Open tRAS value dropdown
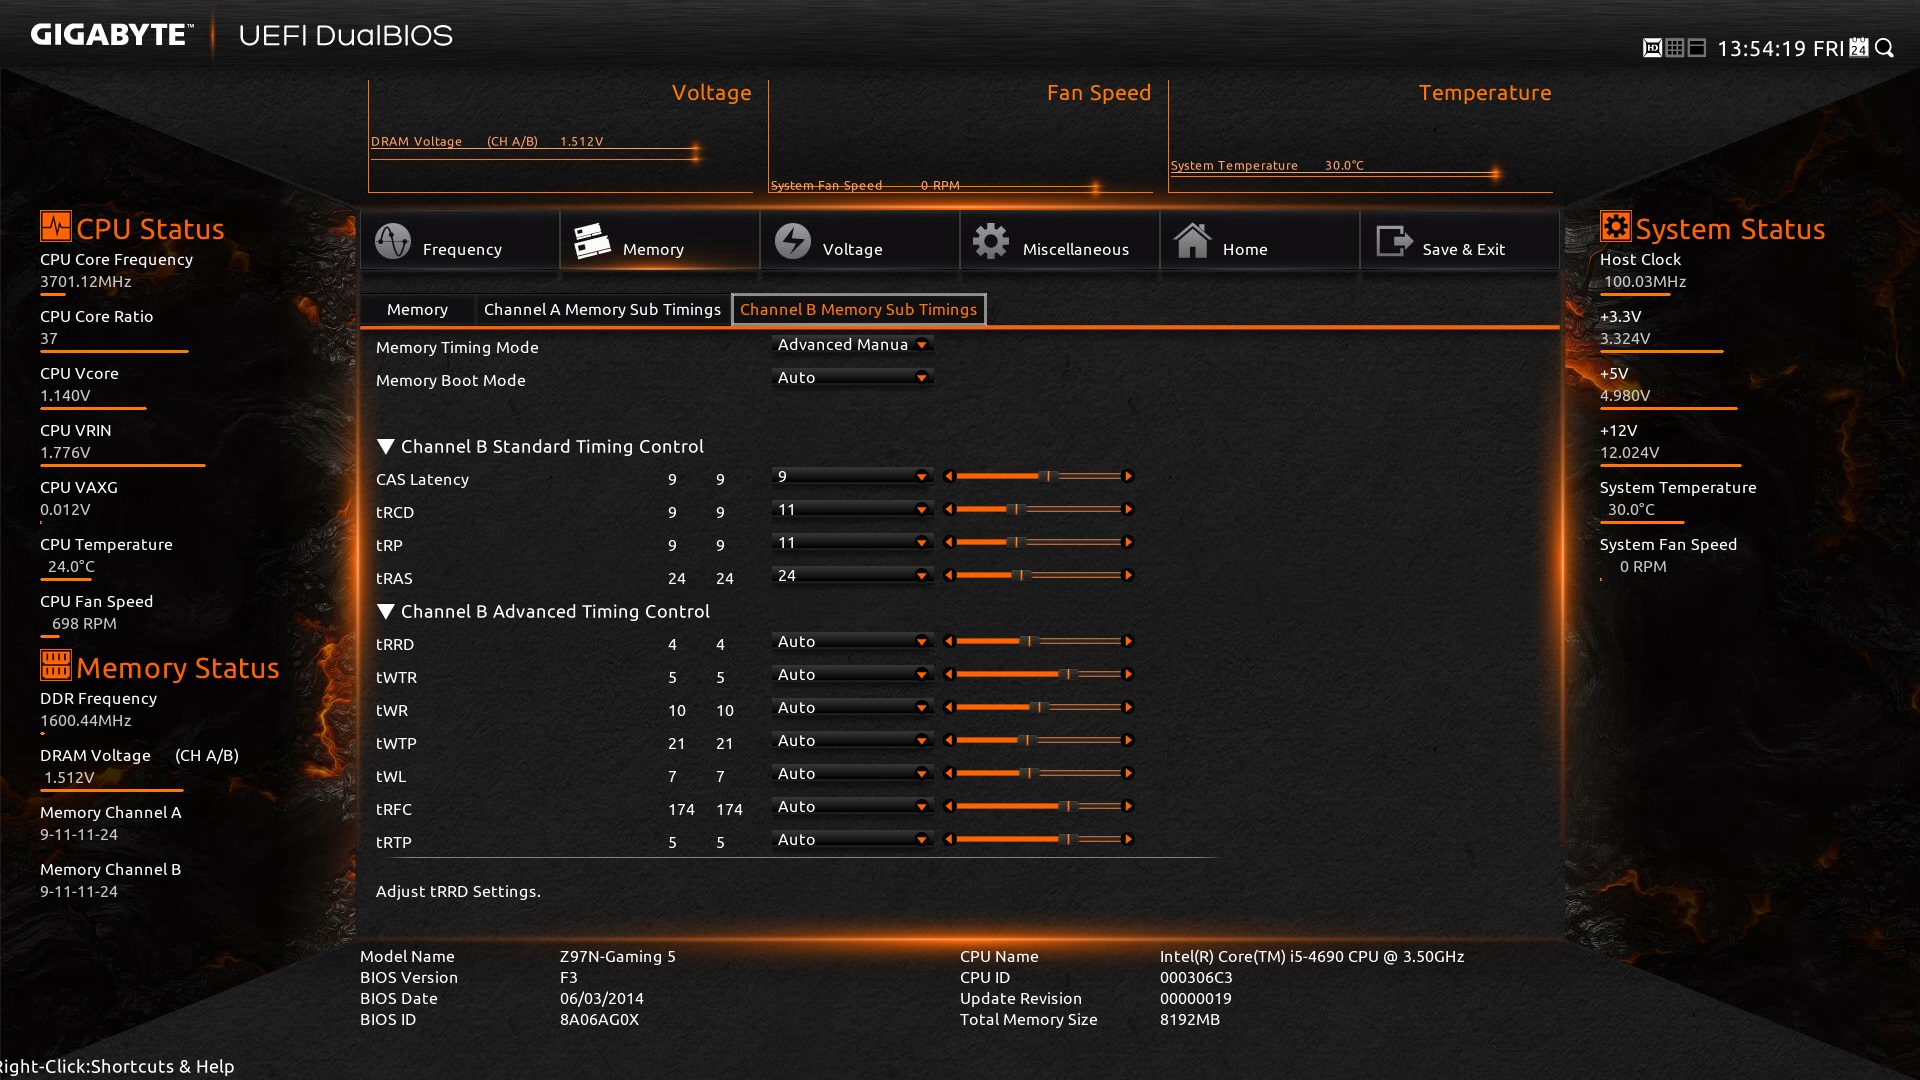Viewport: 1920px width, 1080px height. 852,575
